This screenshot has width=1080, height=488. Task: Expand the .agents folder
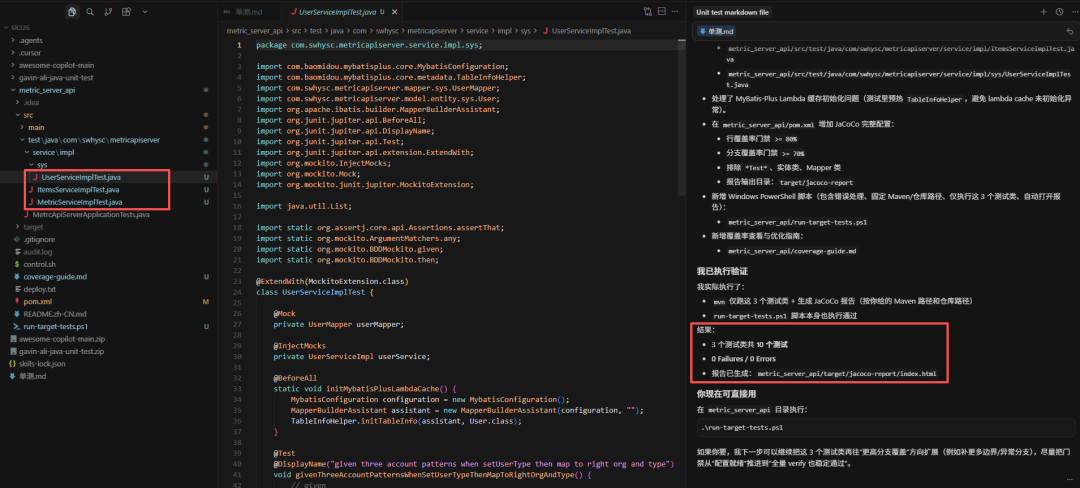point(30,40)
